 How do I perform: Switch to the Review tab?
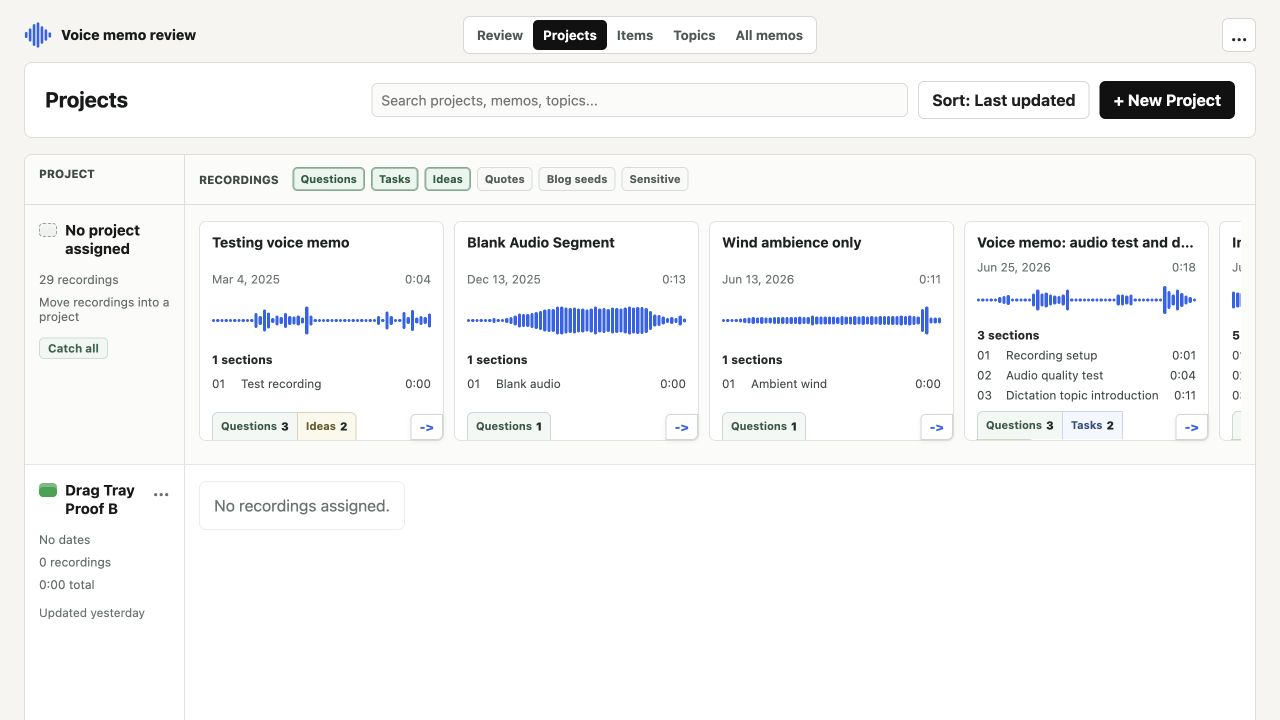click(x=500, y=35)
